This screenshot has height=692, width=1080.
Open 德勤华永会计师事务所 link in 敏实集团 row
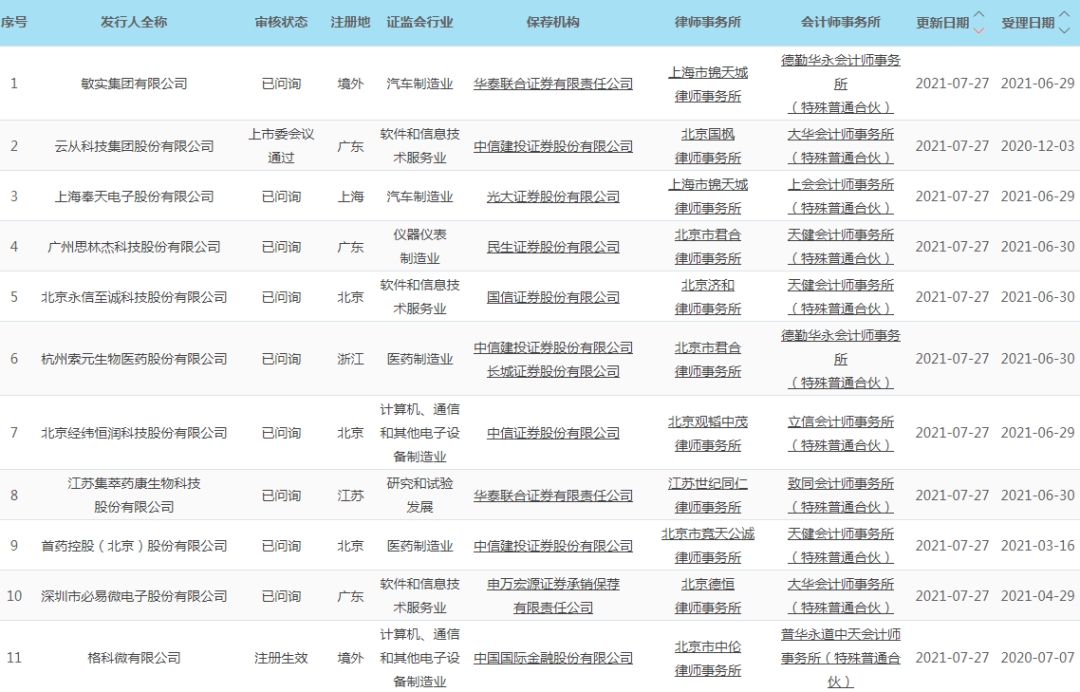[840, 84]
